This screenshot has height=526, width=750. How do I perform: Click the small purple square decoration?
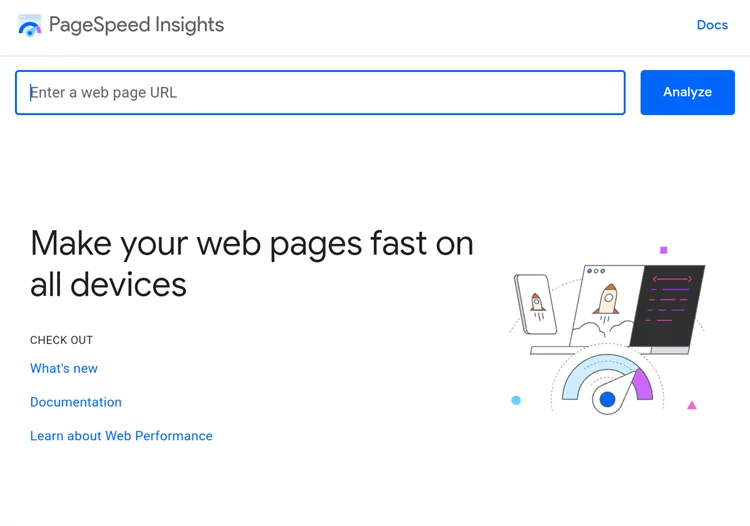pos(663,250)
